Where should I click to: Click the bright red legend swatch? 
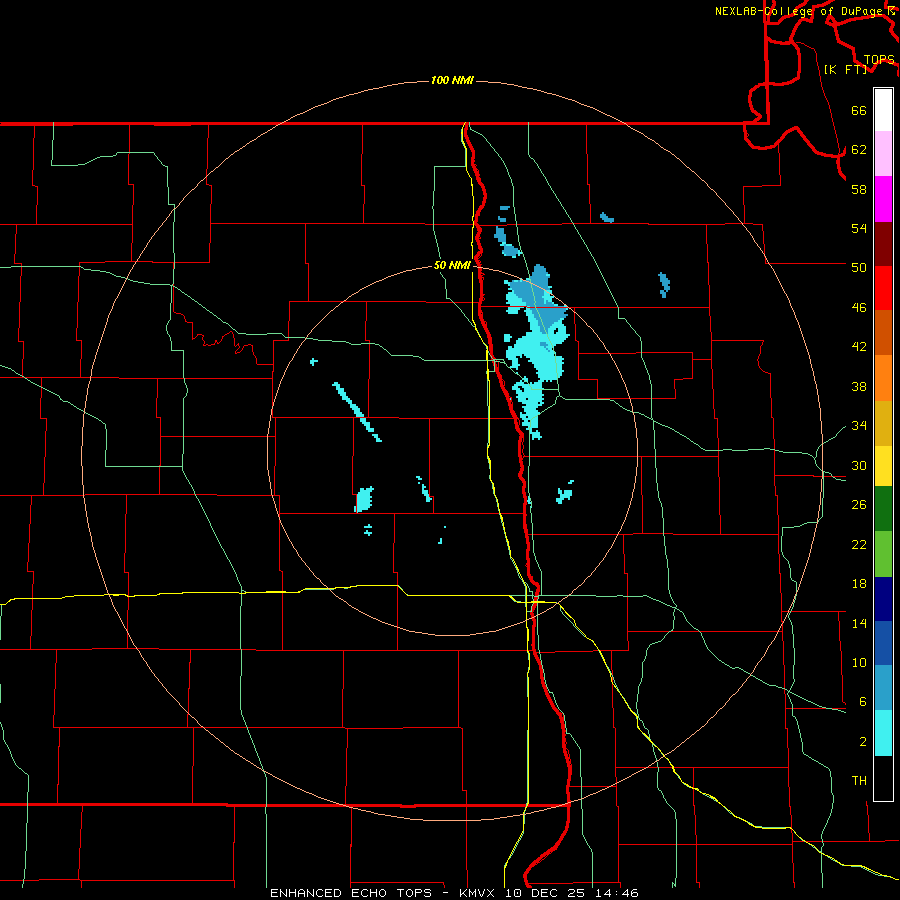tap(883, 288)
